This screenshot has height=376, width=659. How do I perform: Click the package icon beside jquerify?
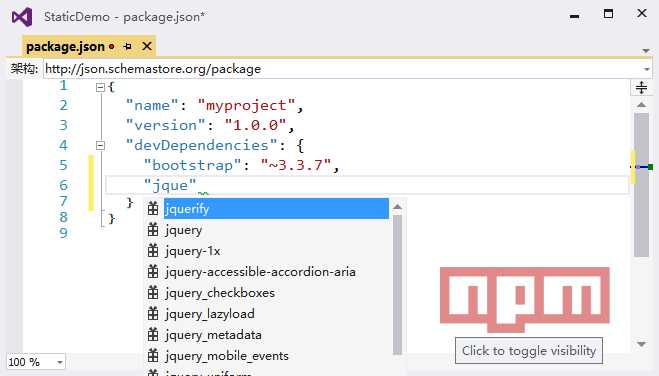pos(153,208)
